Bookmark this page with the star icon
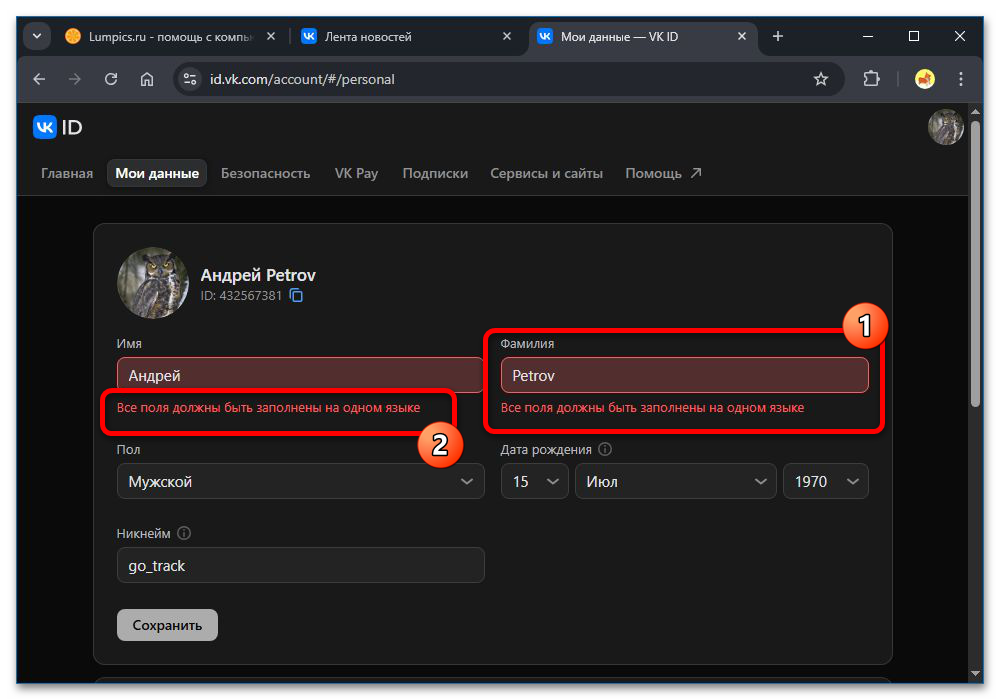Viewport: 1000px width, 700px height. [x=821, y=79]
